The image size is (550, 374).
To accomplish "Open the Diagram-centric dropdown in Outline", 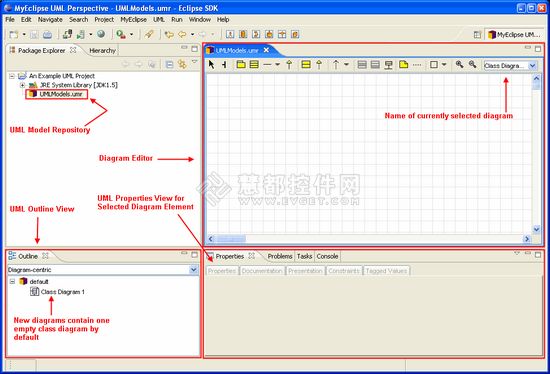I will click(x=193, y=269).
